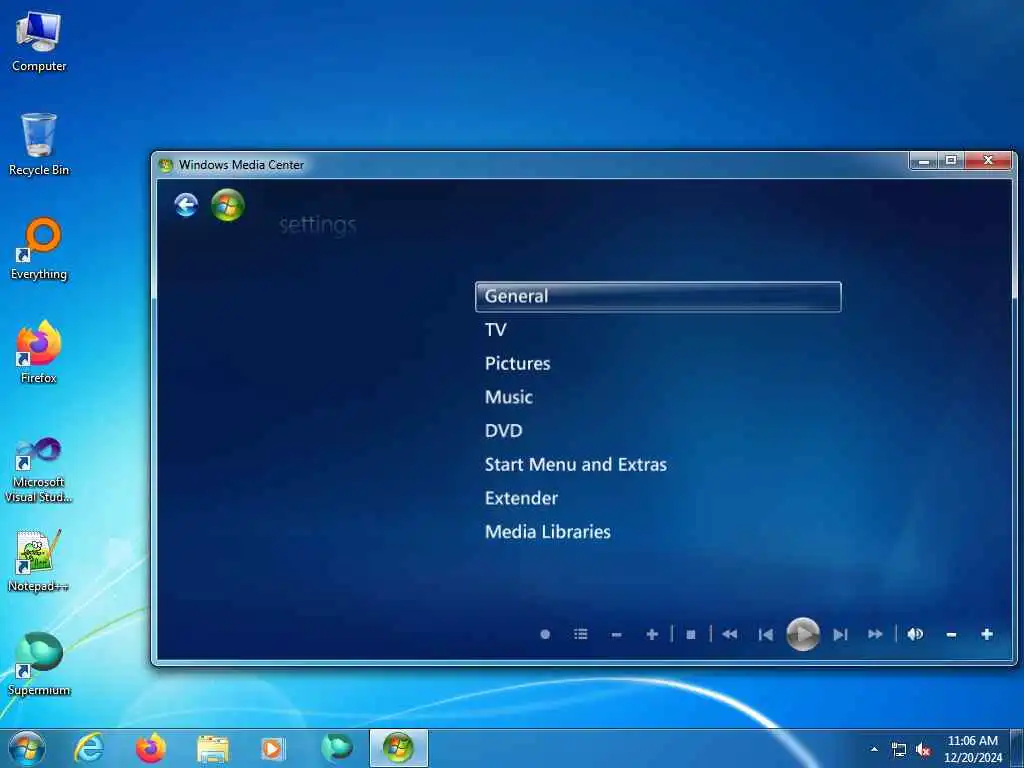Click channel down minus button
This screenshot has height=768, width=1024.
tap(616, 634)
